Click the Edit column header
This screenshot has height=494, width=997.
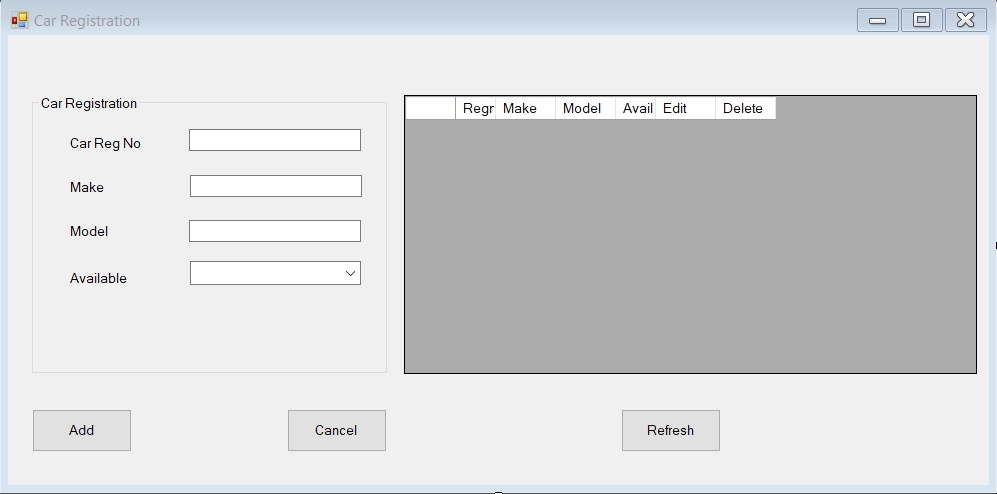(685, 108)
